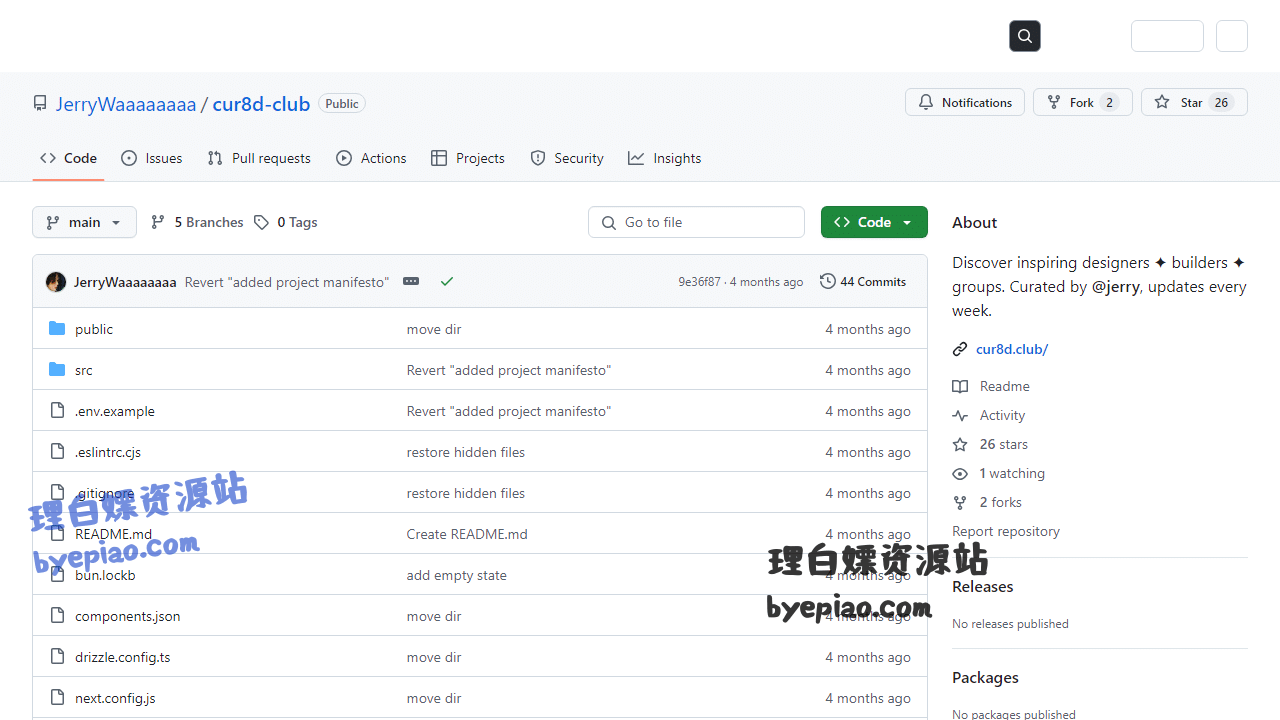Open the Activity link
The image size is (1280, 720).
(1003, 415)
